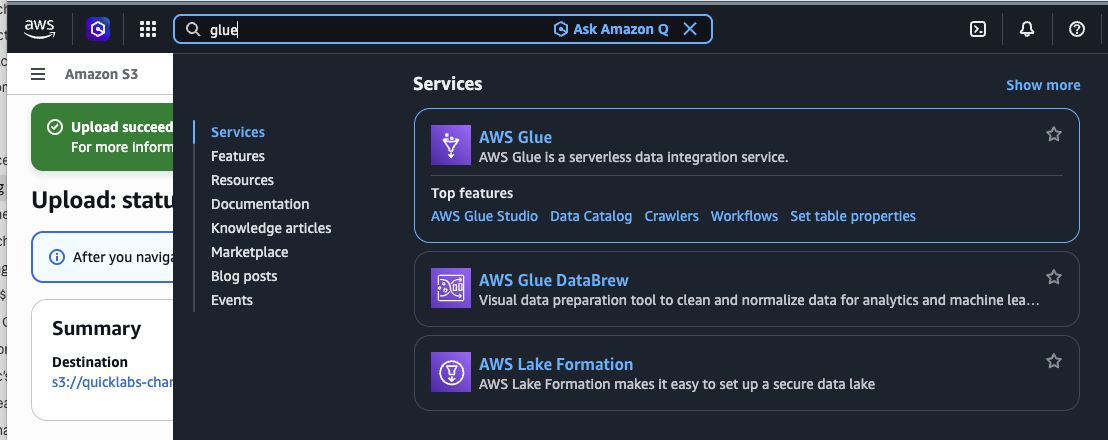
Task: Favorite AWS Lake Formation with the star
Action: point(1054,362)
